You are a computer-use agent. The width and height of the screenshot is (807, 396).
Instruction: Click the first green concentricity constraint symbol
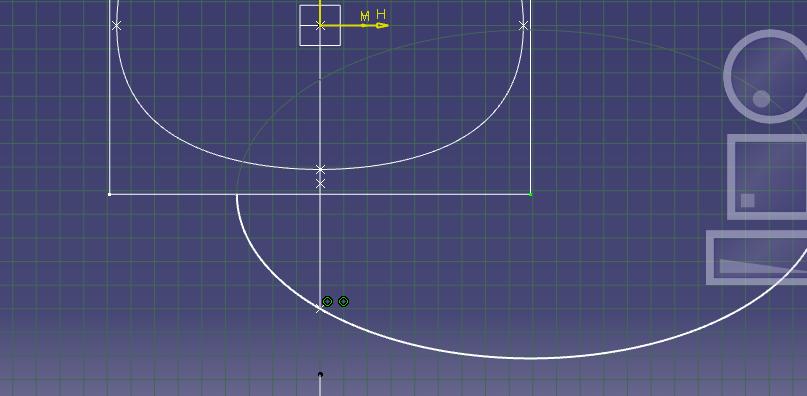pos(327,301)
